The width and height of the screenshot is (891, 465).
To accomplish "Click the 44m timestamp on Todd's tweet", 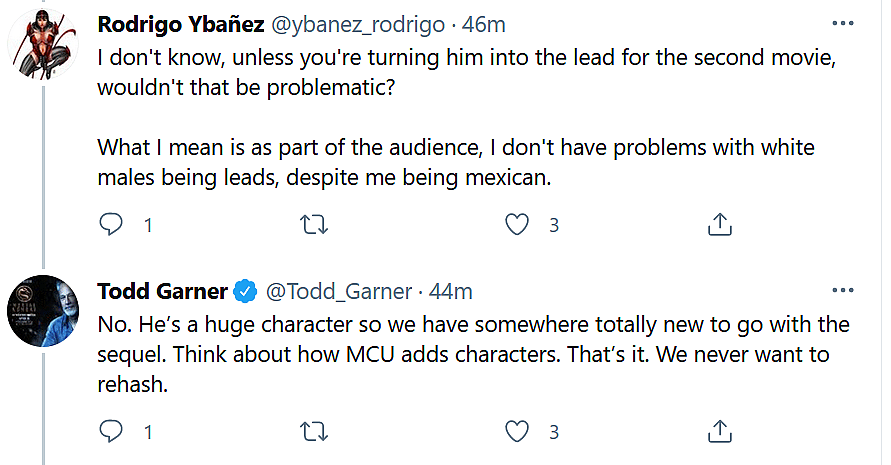I will [451, 291].
